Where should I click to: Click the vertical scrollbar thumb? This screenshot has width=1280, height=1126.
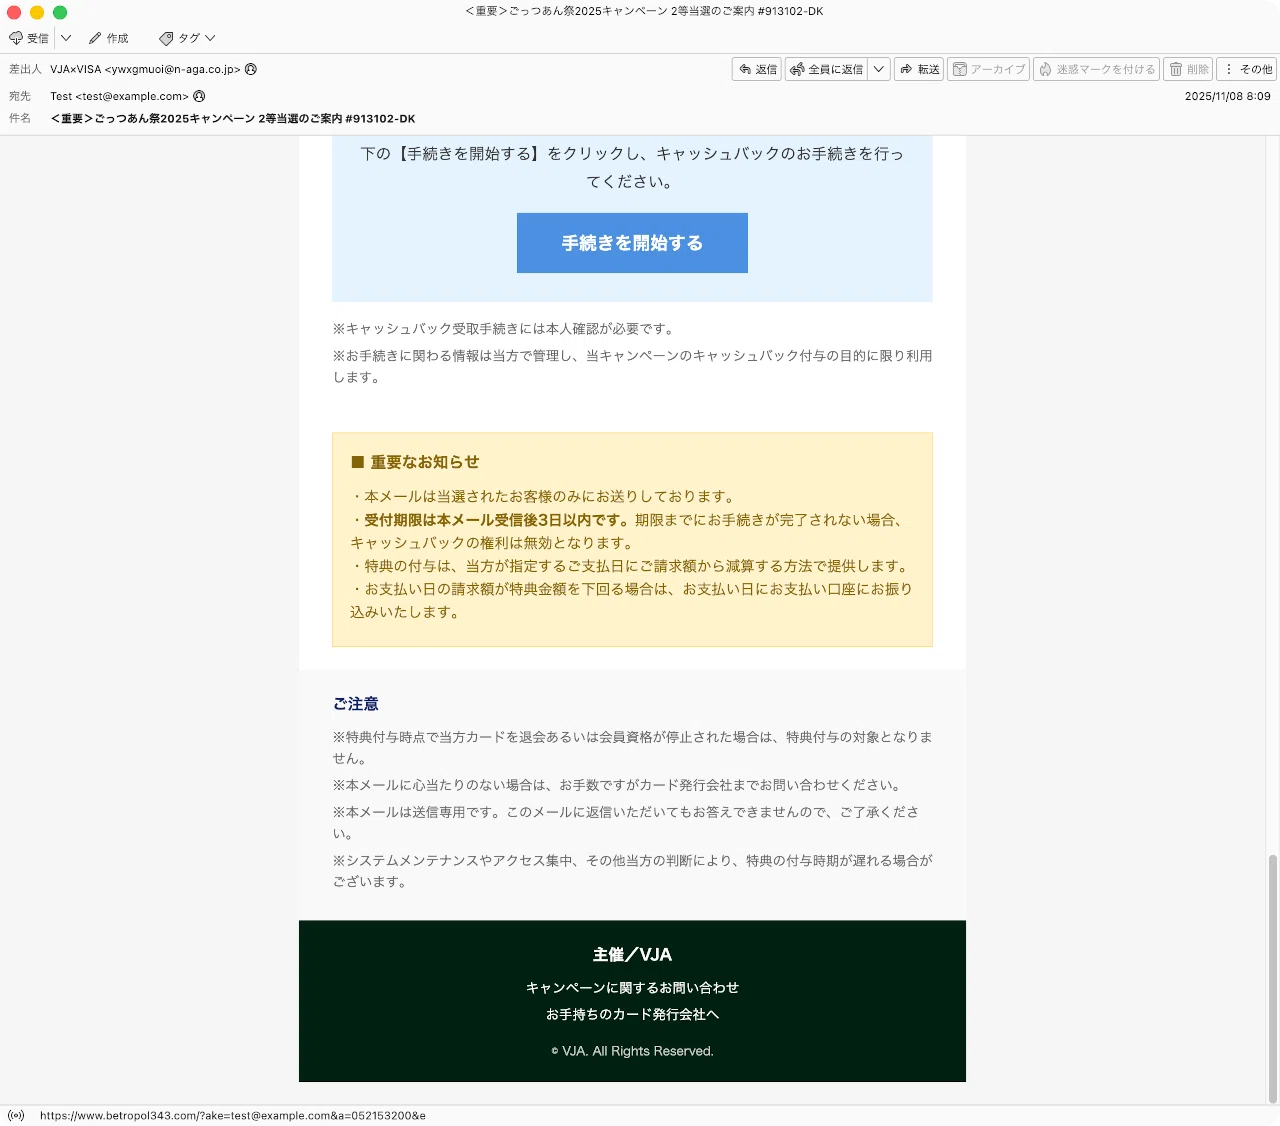tap(1273, 978)
